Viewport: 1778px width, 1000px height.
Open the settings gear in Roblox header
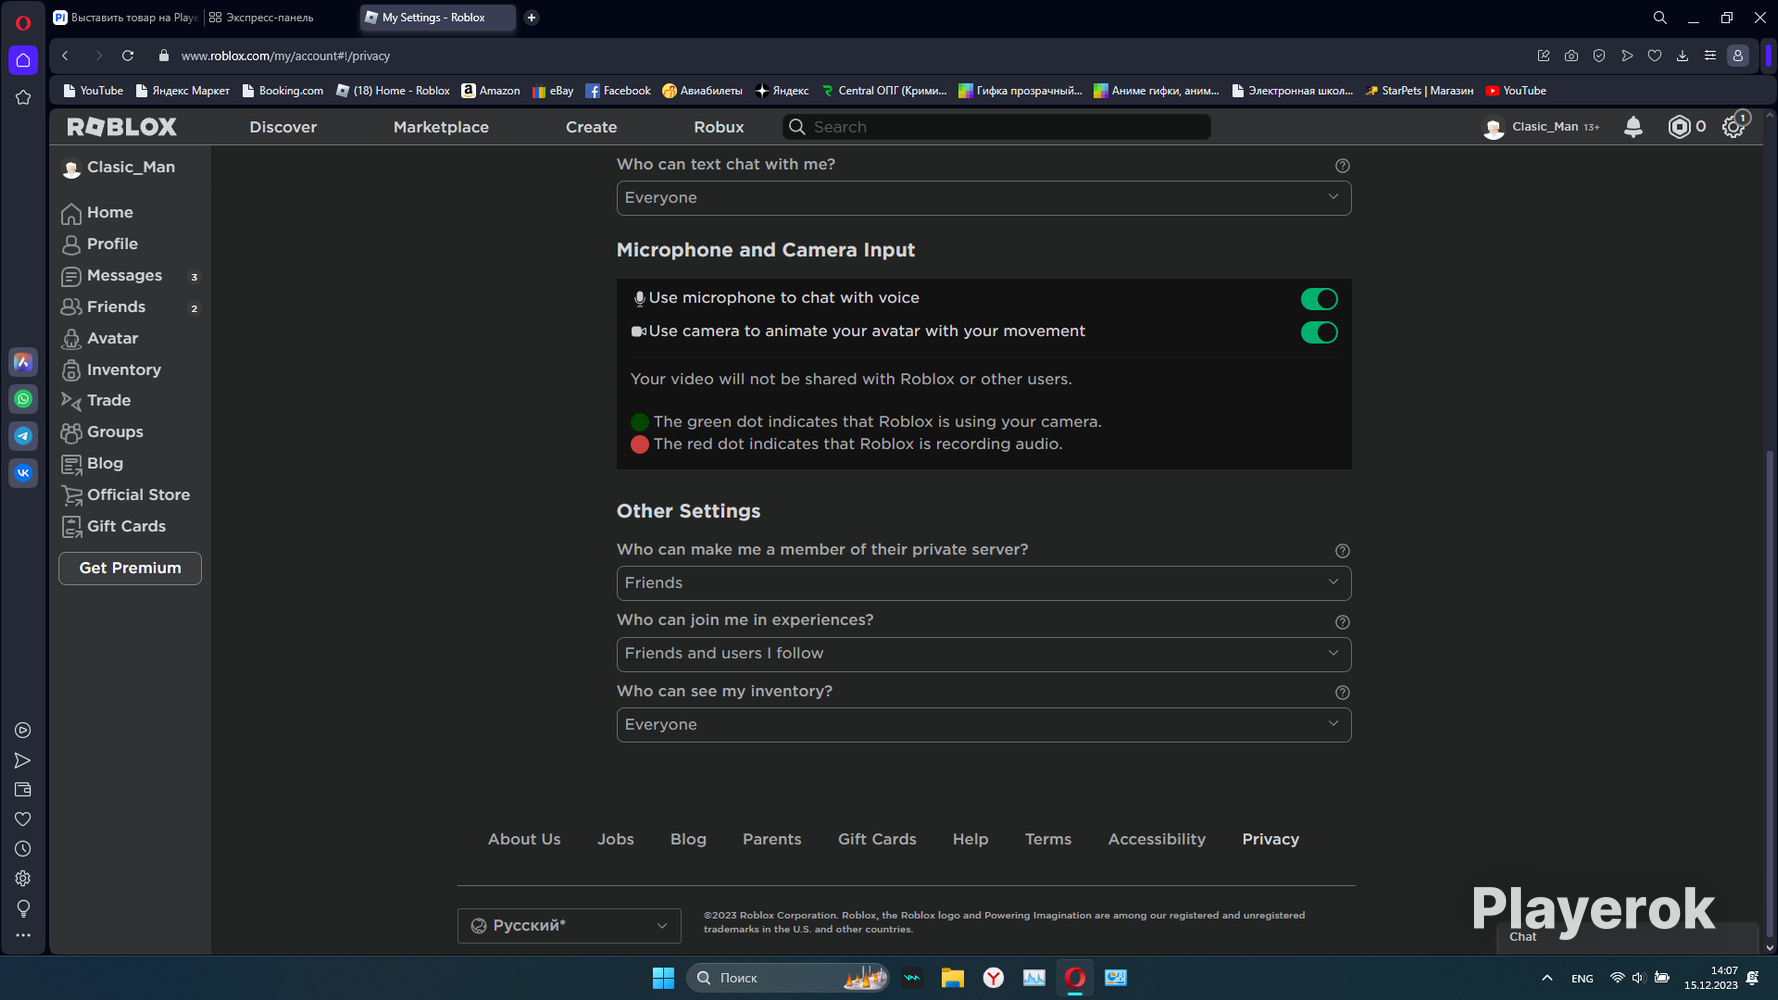tap(1733, 127)
